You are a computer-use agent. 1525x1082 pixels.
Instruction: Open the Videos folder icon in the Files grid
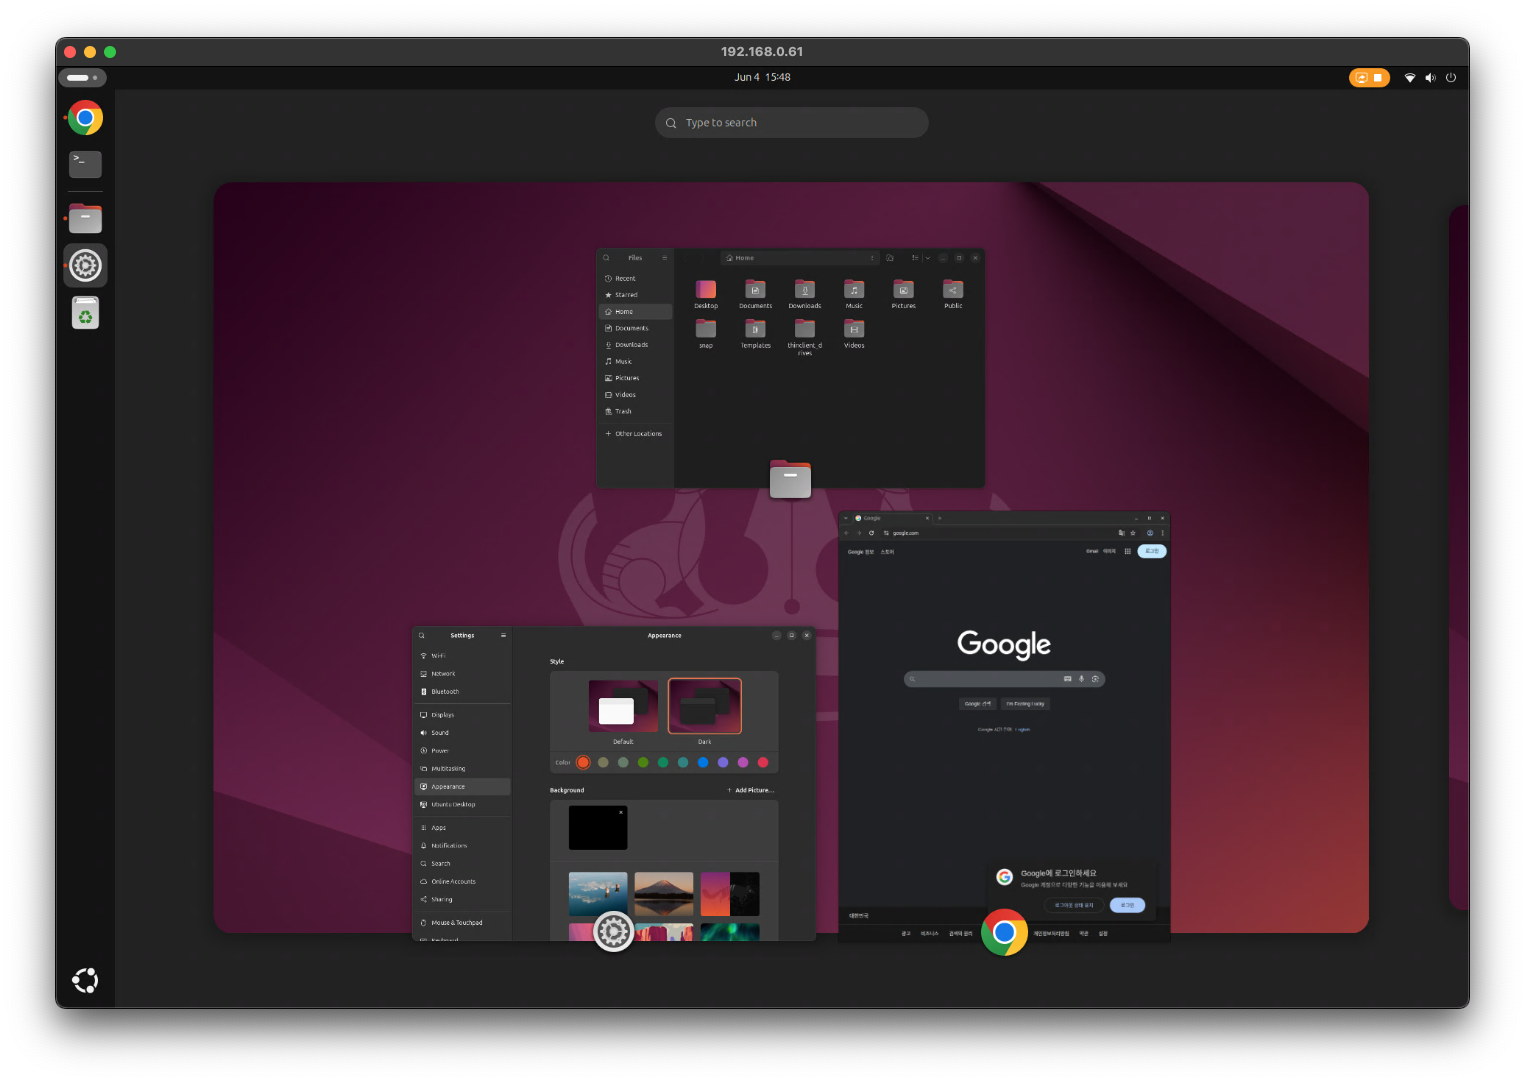(x=854, y=333)
